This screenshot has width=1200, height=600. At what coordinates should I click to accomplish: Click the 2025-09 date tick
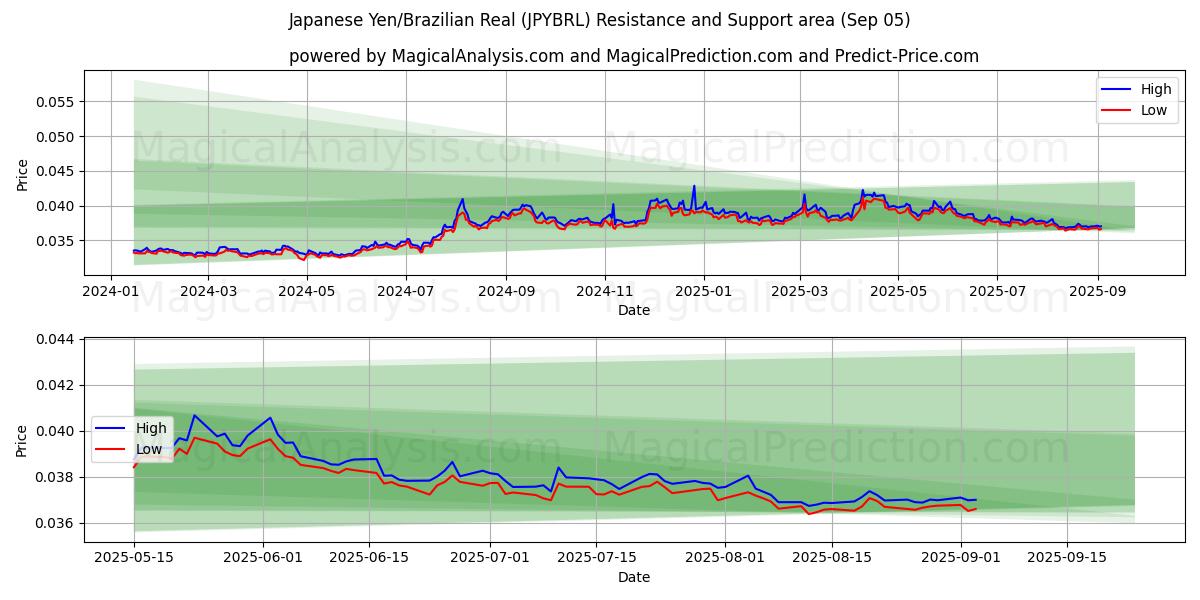[1098, 291]
